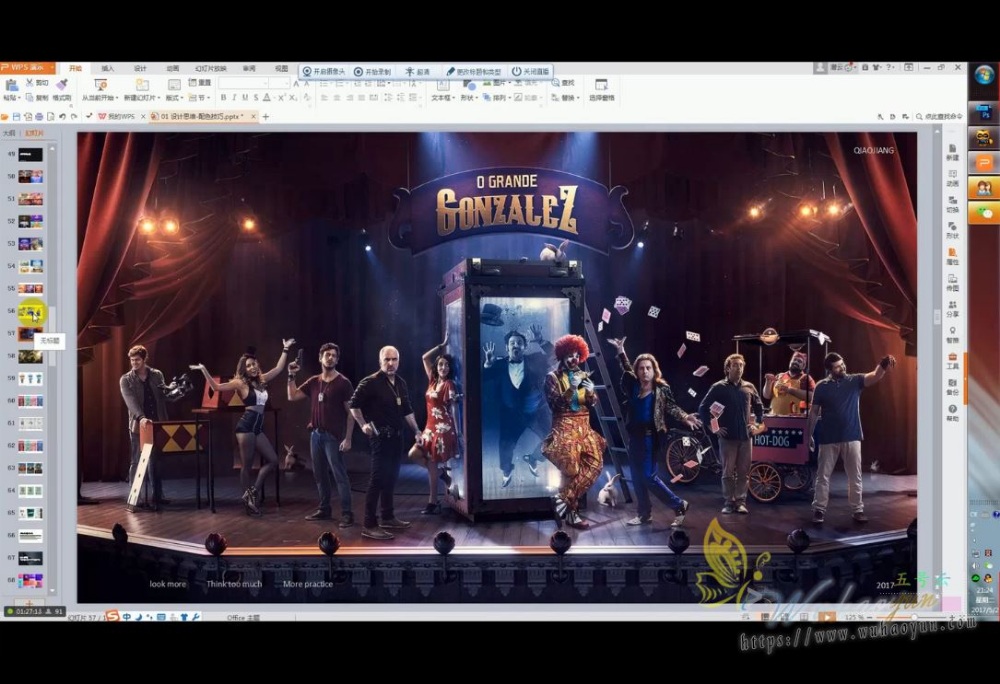Toggle text Shadow S button
Viewport: 1000px width, 684px height.
256,98
